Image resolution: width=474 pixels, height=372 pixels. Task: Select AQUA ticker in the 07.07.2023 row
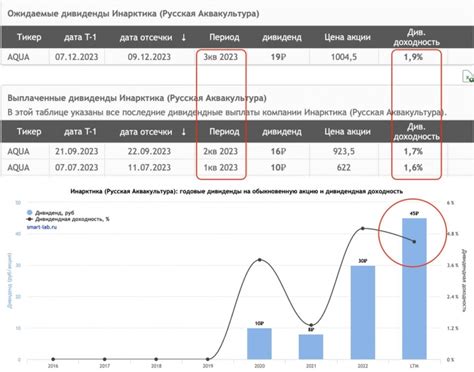click(x=18, y=167)
